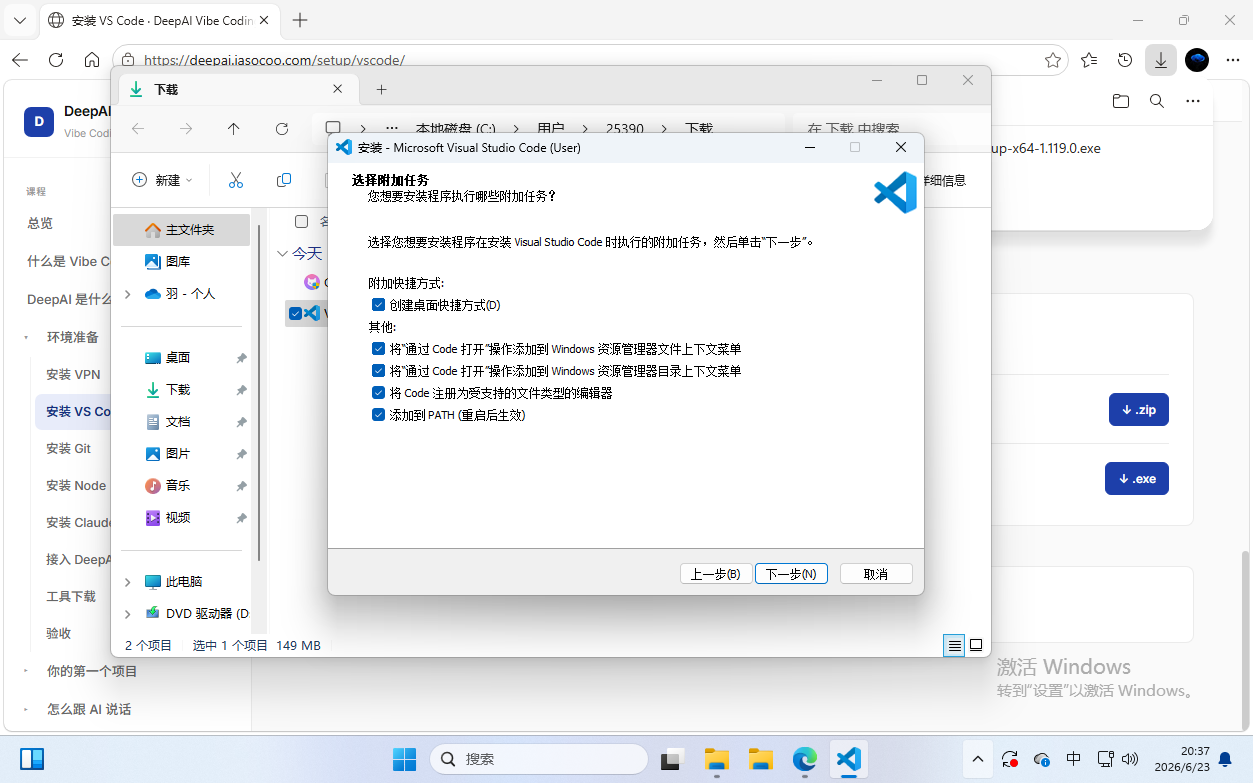Reload the browser page
The height and width of the screenshot is (783, 1253).
point(56,60)
